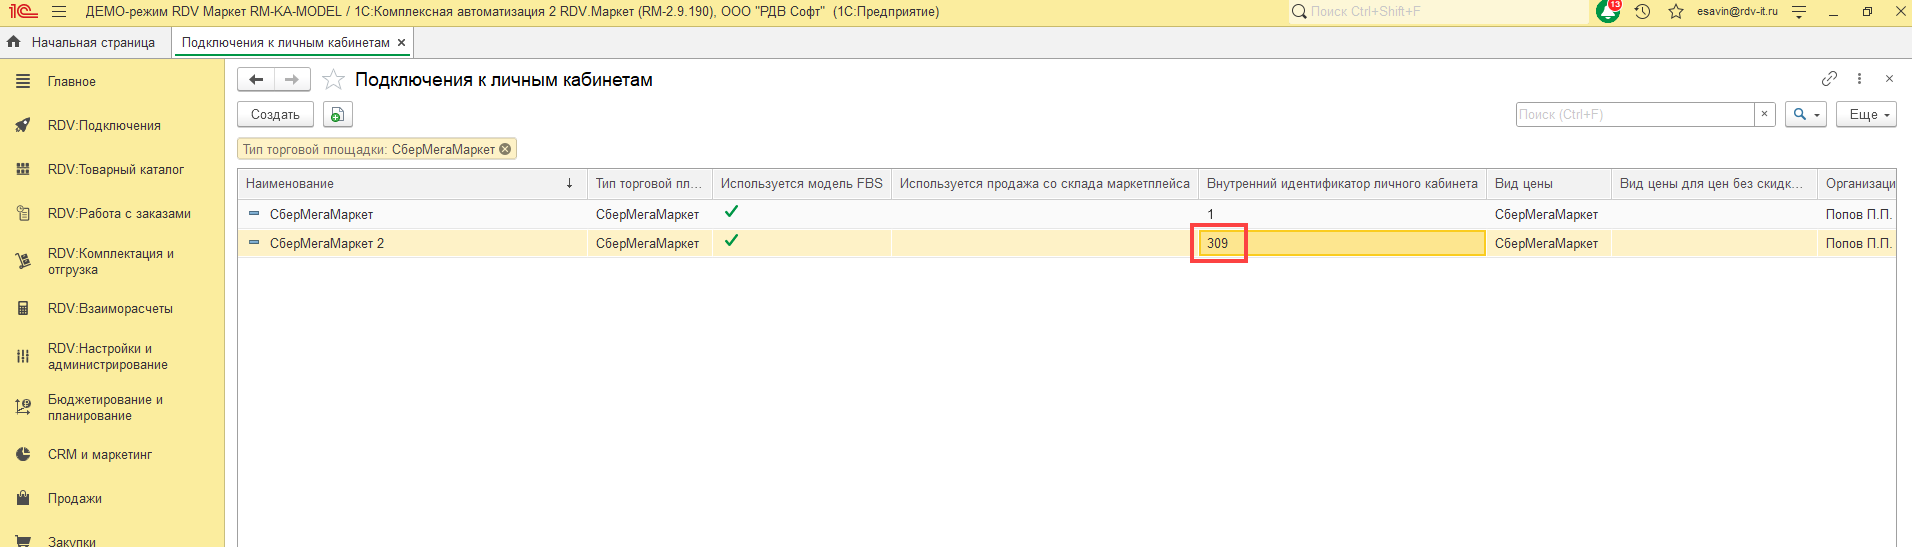Click the list search field Ctrl+F
Screen dimensions: 1912x547
point(1635,114)
